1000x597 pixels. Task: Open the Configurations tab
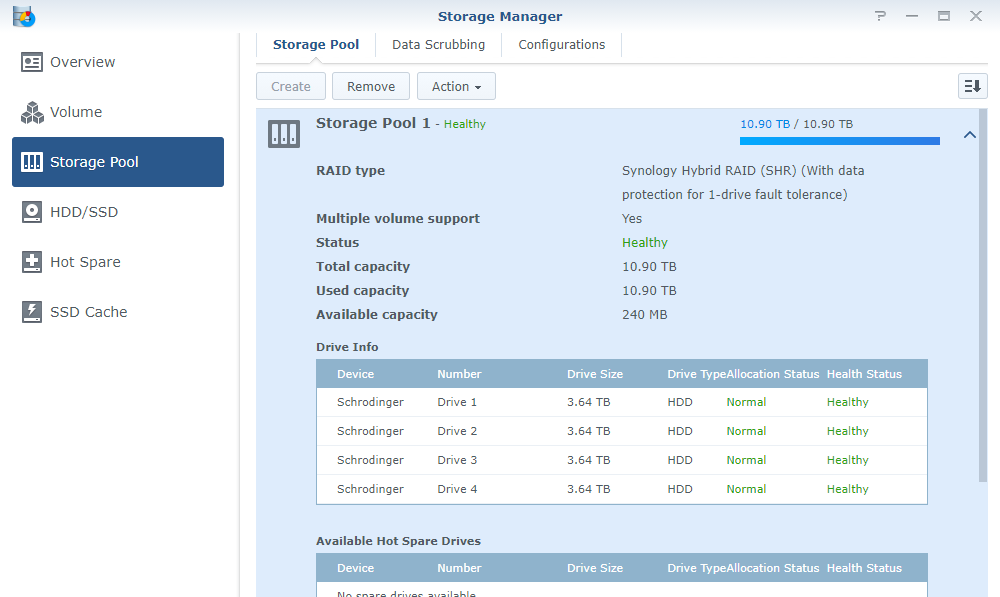561,45
